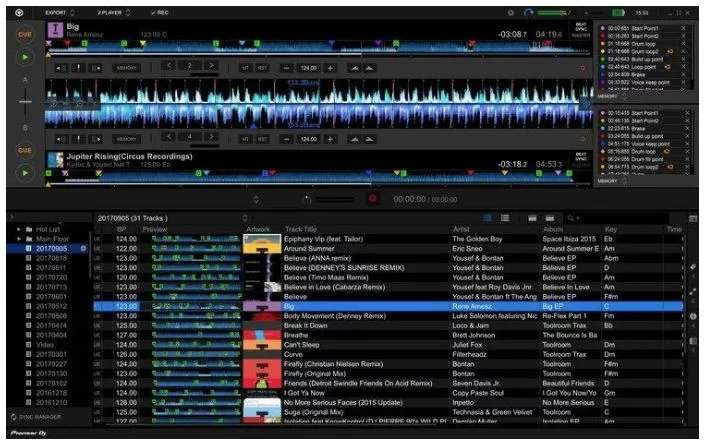Open the search filter dropdown arrow
The height and width of the screenshot is (447, 705).
(x=578, y=219)
